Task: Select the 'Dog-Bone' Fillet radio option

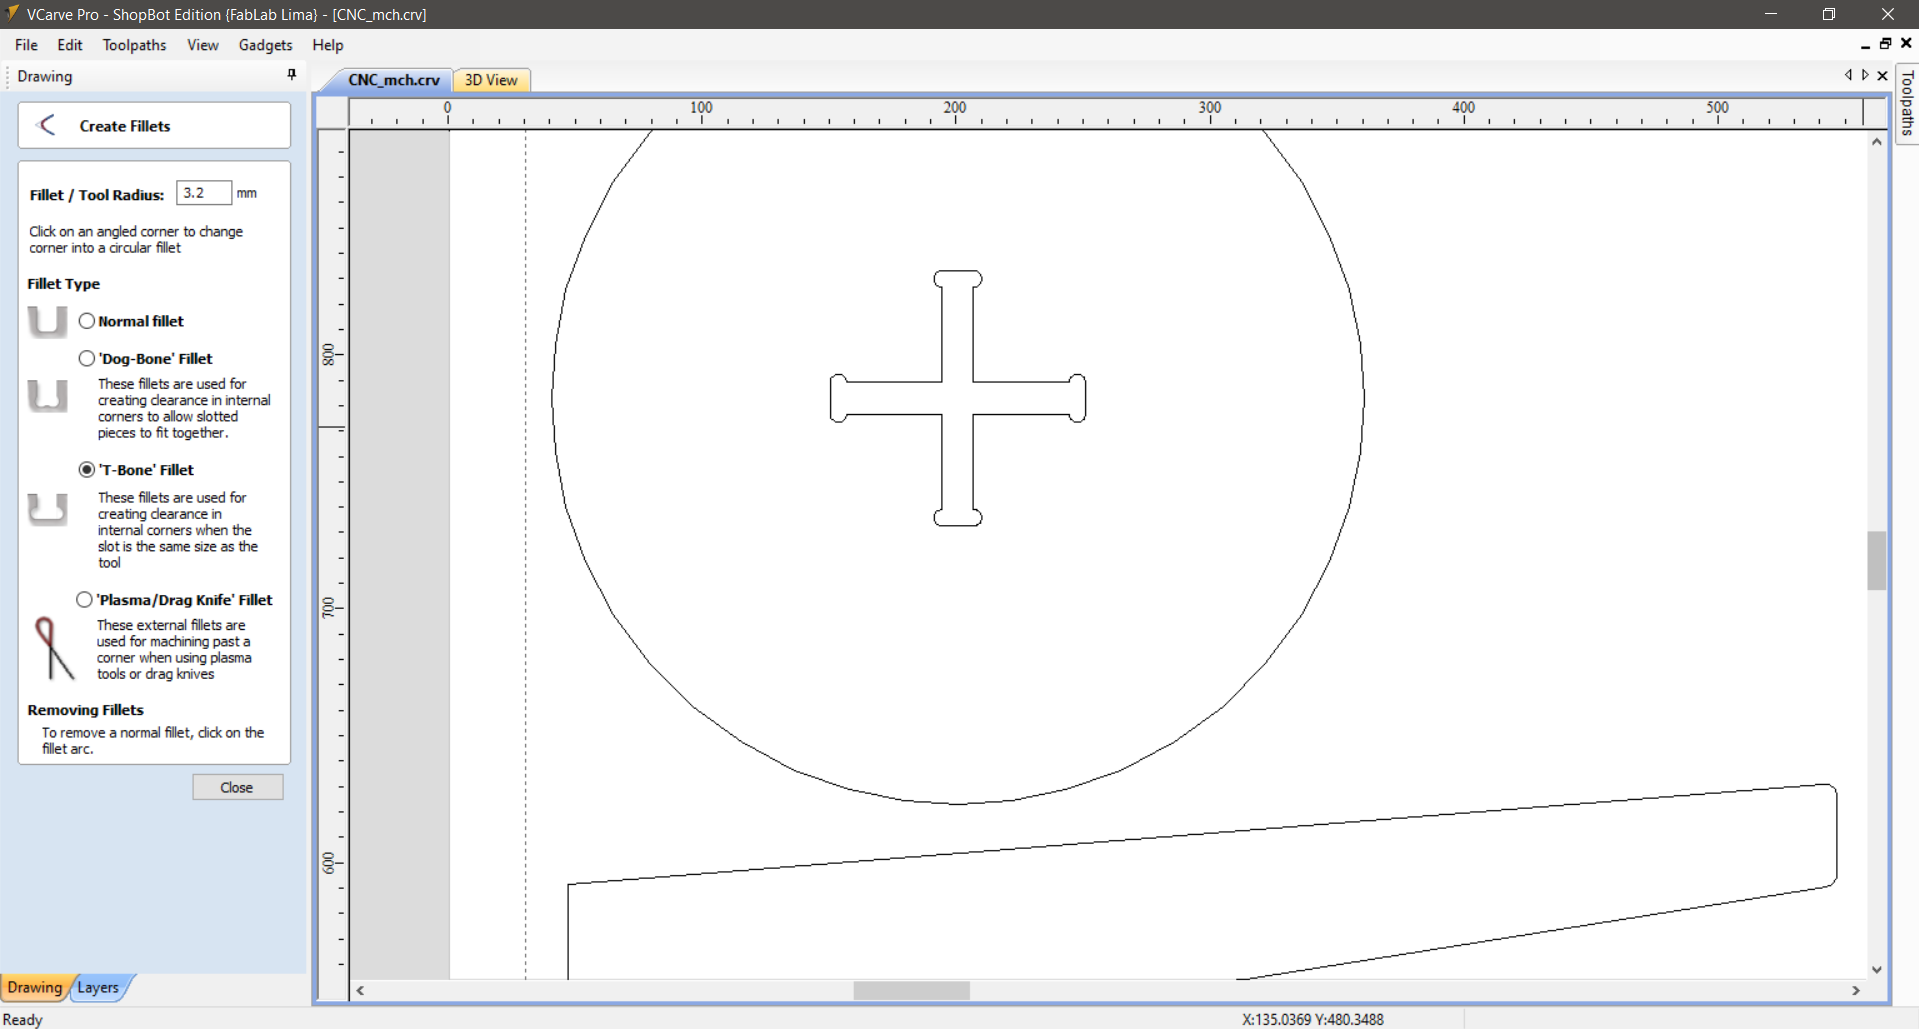Action: (87, 358)
